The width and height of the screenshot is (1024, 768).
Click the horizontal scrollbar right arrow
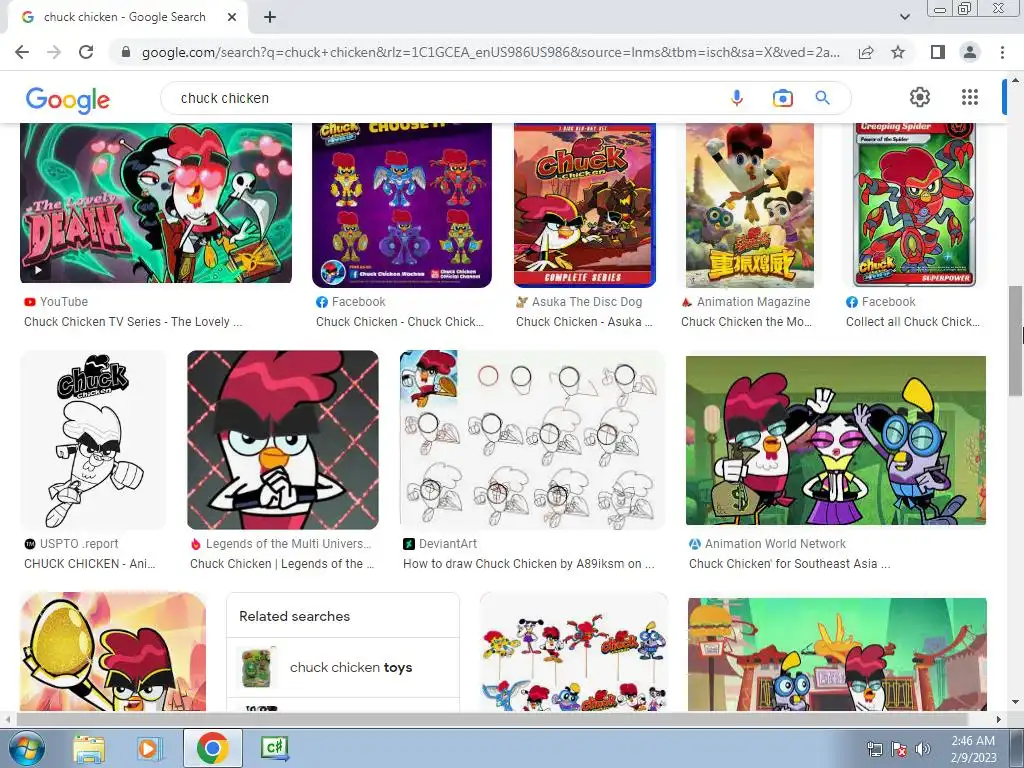coord(999,719)
